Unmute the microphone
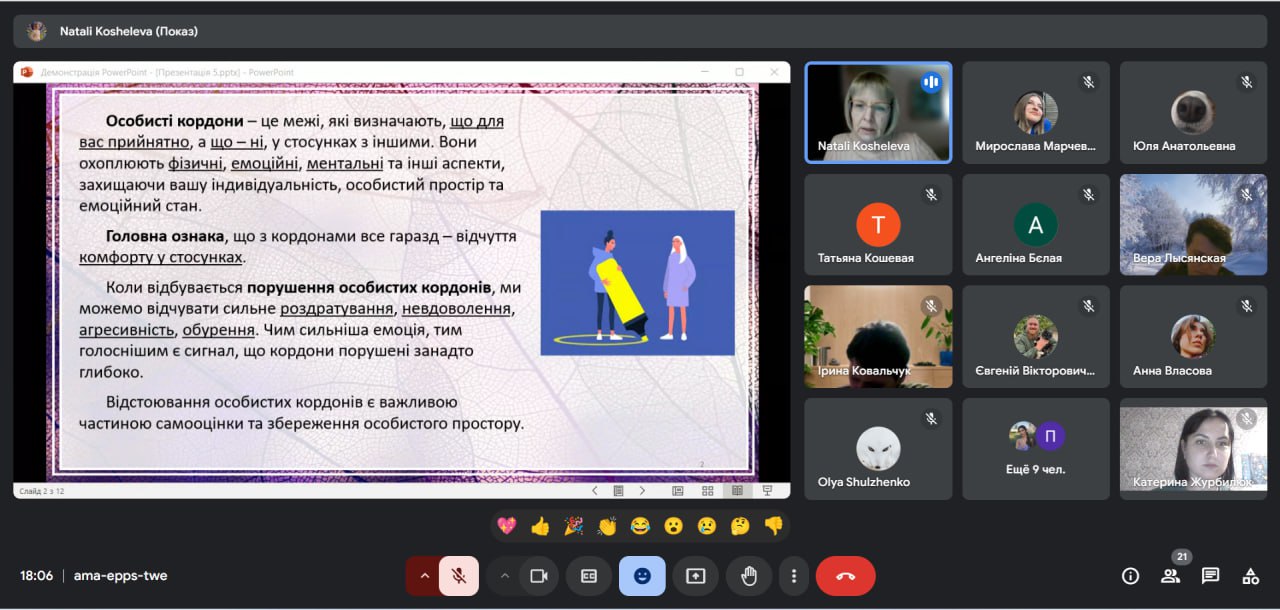The height and width of the screenshot is (610, 1280). click(459, 576)
